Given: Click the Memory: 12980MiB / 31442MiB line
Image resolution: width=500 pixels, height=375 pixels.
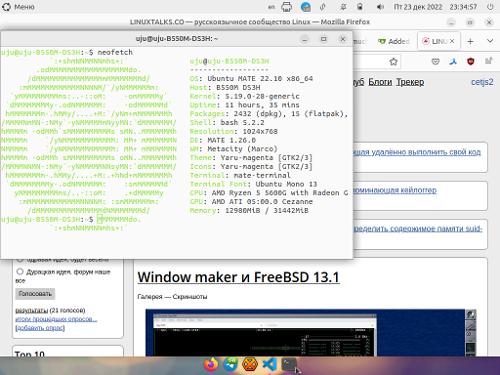Looking at the screenshot, I should pos(249,210).
